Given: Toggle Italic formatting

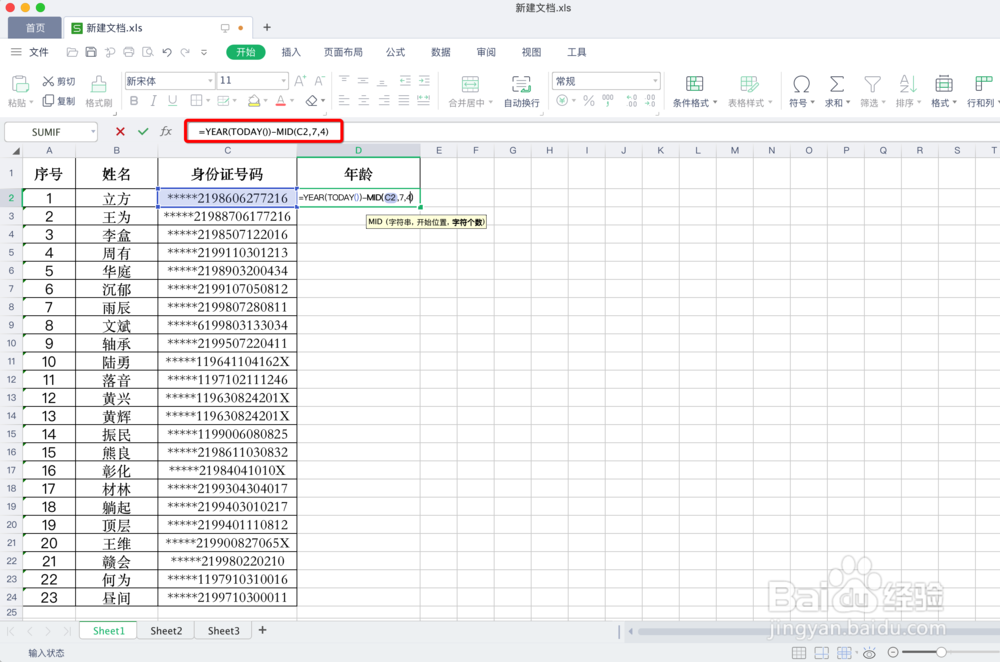Looking at the screenshot, I should pos(153,101).
